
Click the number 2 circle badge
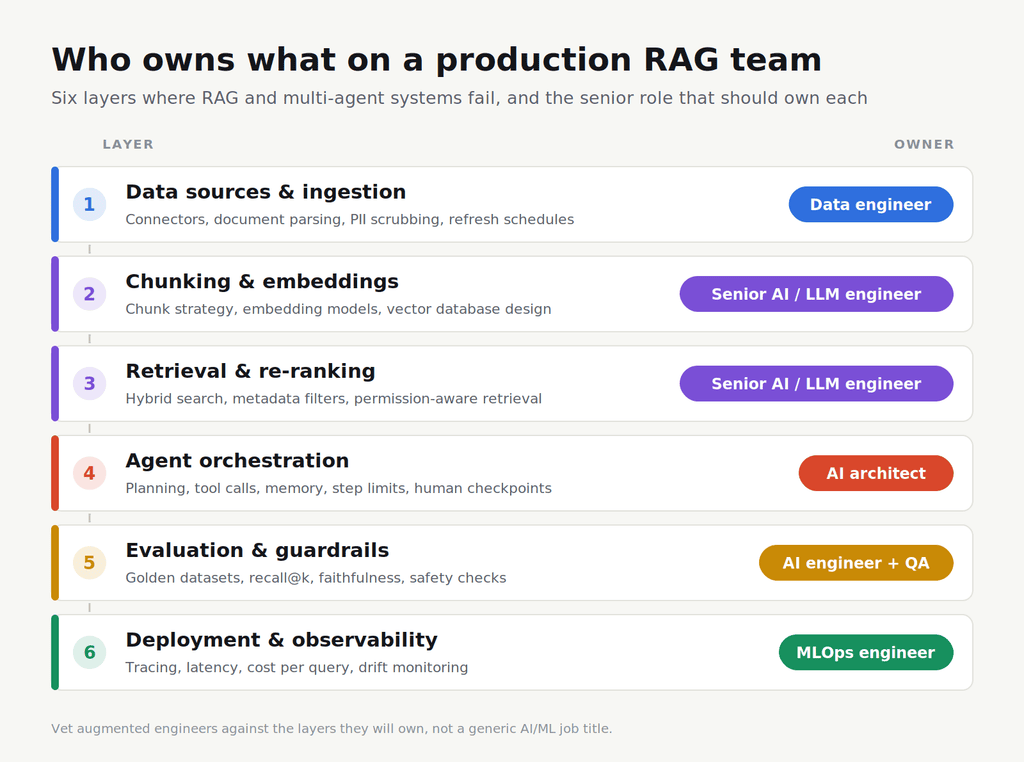(x=89, y=294)
